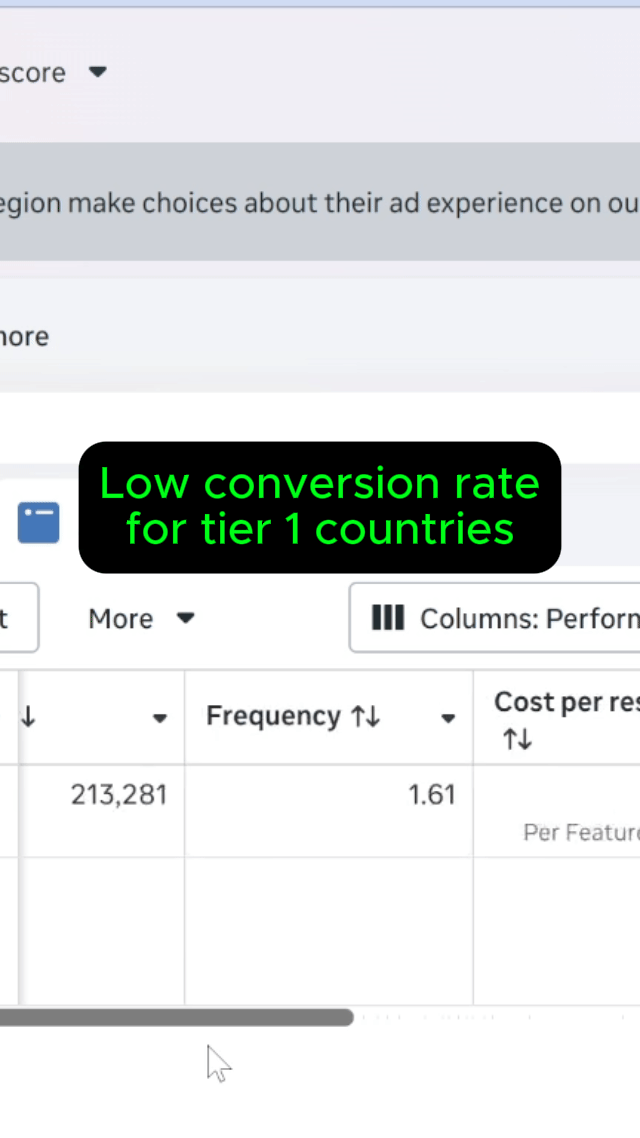Click the down-arrow sort icon in leftmost column
The image size is (640, 1138).
click(x=28, y=717)
